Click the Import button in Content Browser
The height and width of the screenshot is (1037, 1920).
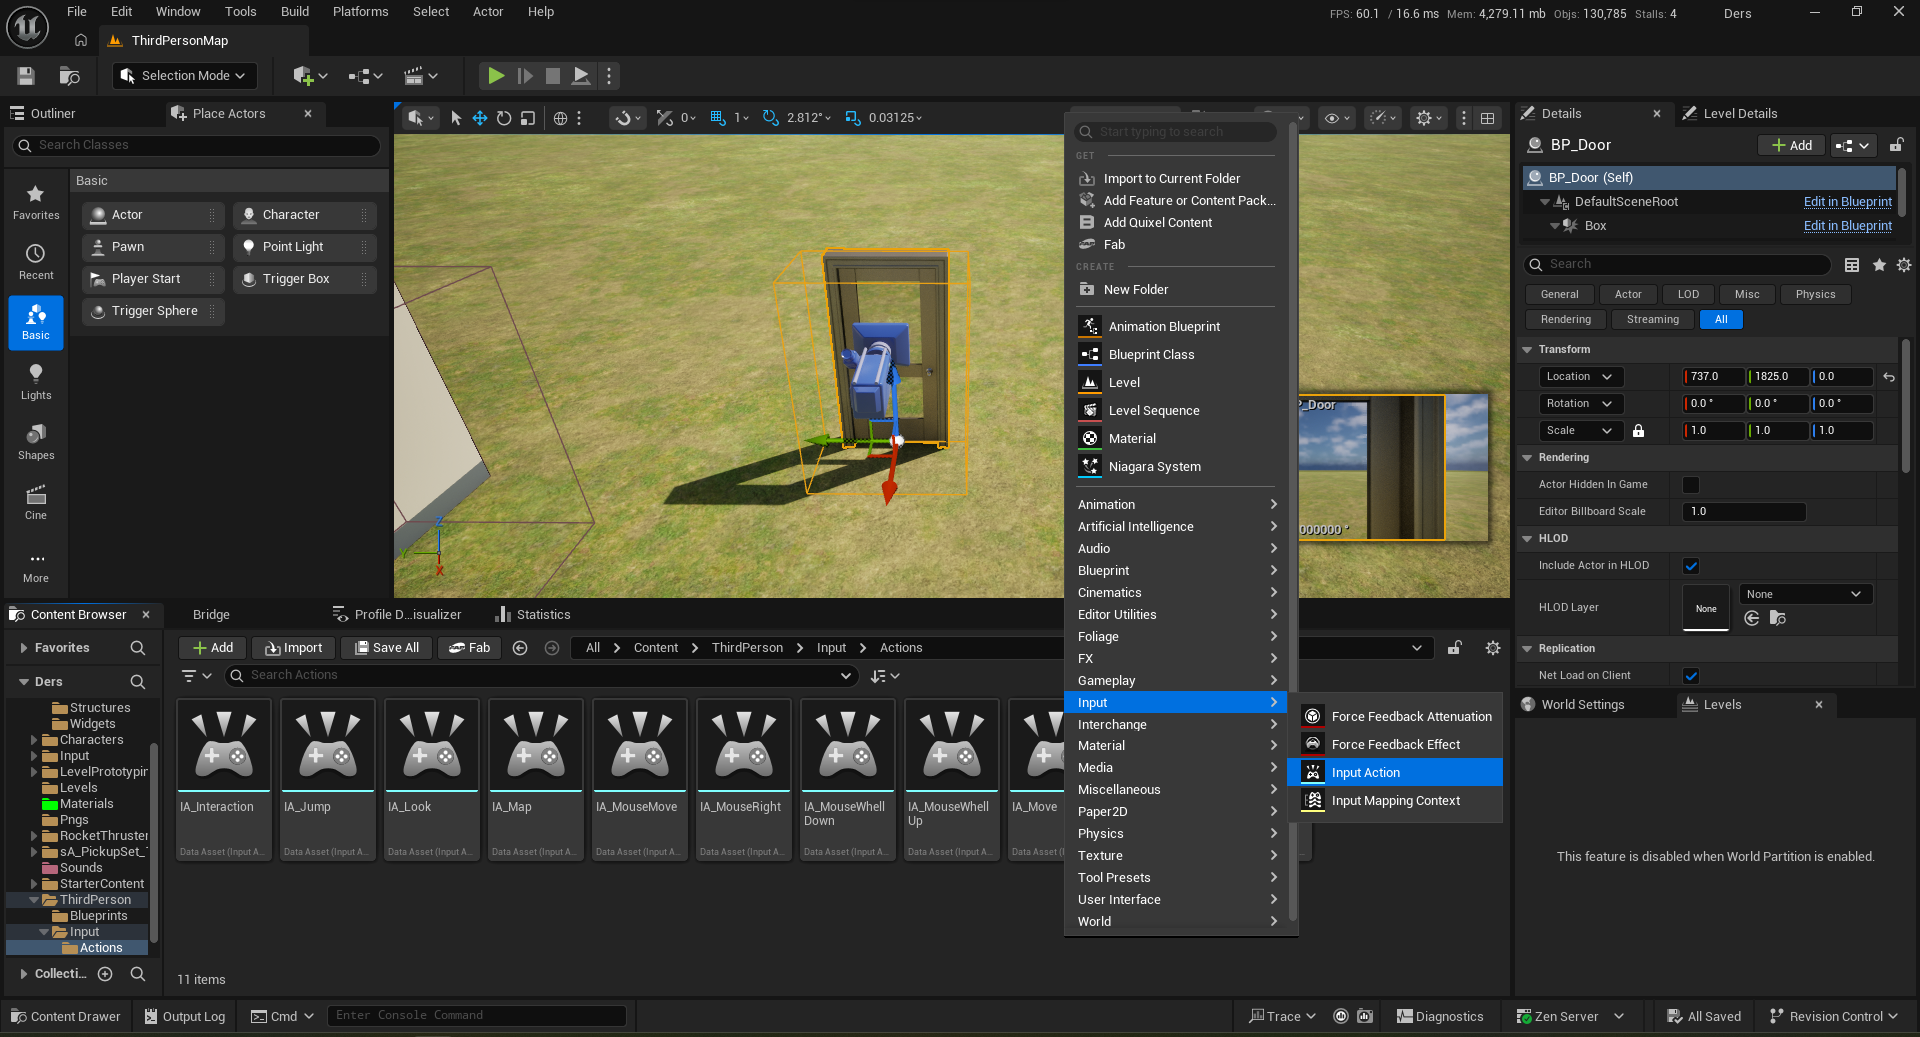(293, 648)
